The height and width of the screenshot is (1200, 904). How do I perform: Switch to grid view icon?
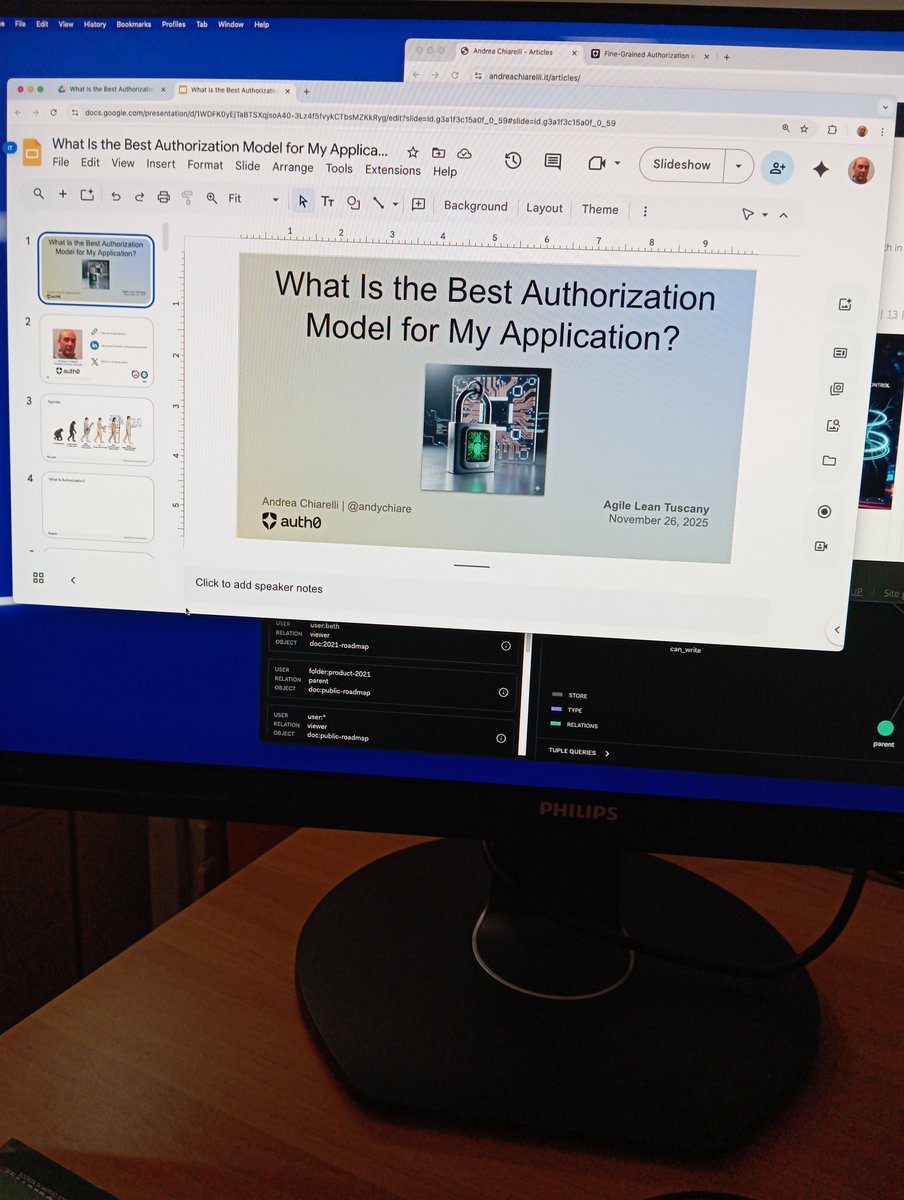coord(38,578)
